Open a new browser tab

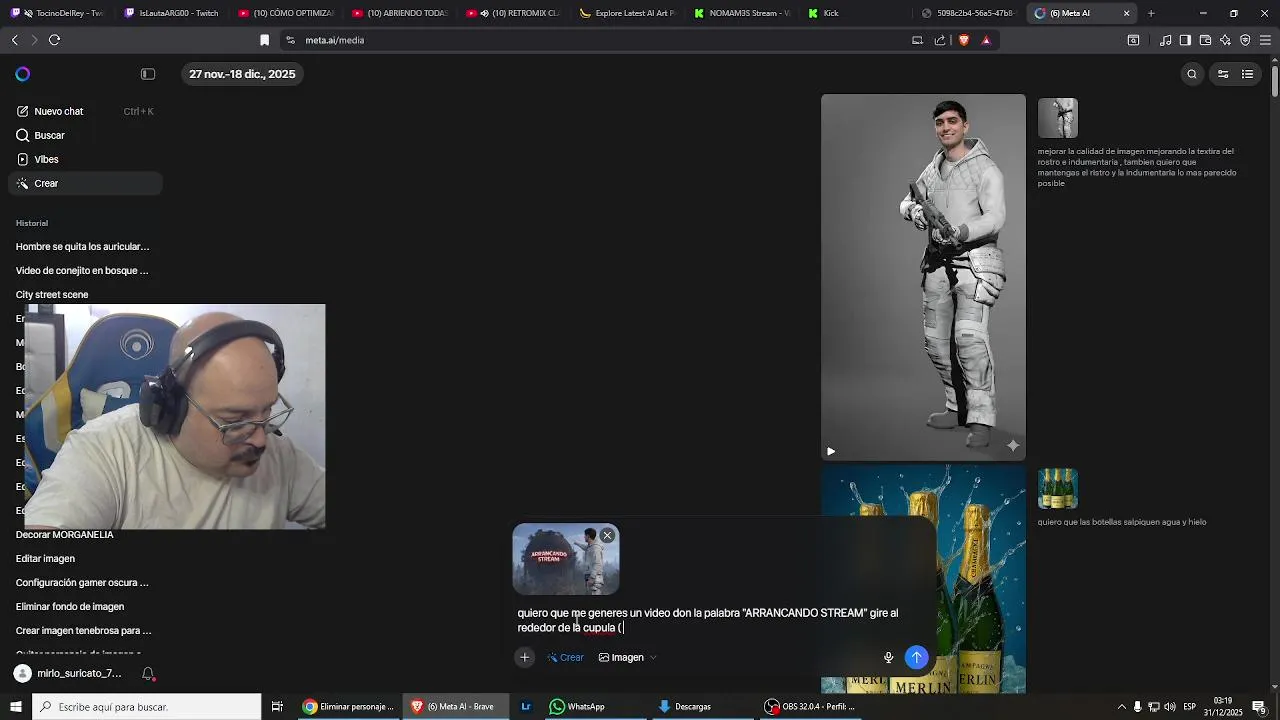(x=1151, y=13)
